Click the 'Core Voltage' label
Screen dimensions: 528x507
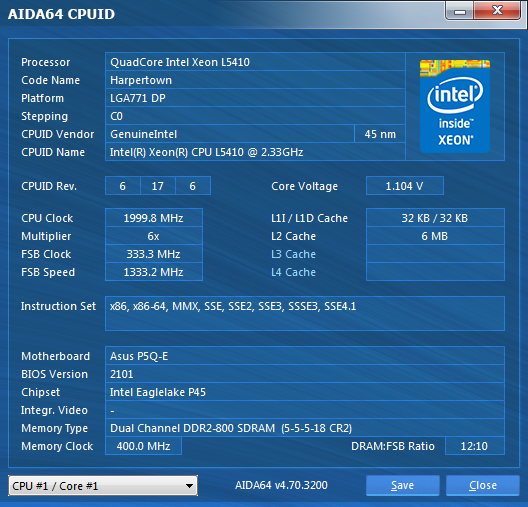tap(304, 186)
